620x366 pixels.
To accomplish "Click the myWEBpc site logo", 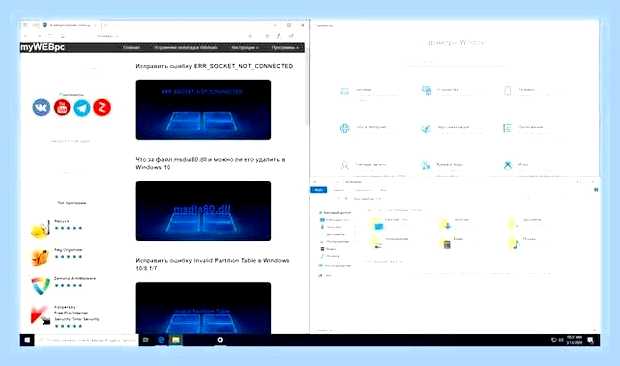I will pyautogui.click(x=42, y=47).
